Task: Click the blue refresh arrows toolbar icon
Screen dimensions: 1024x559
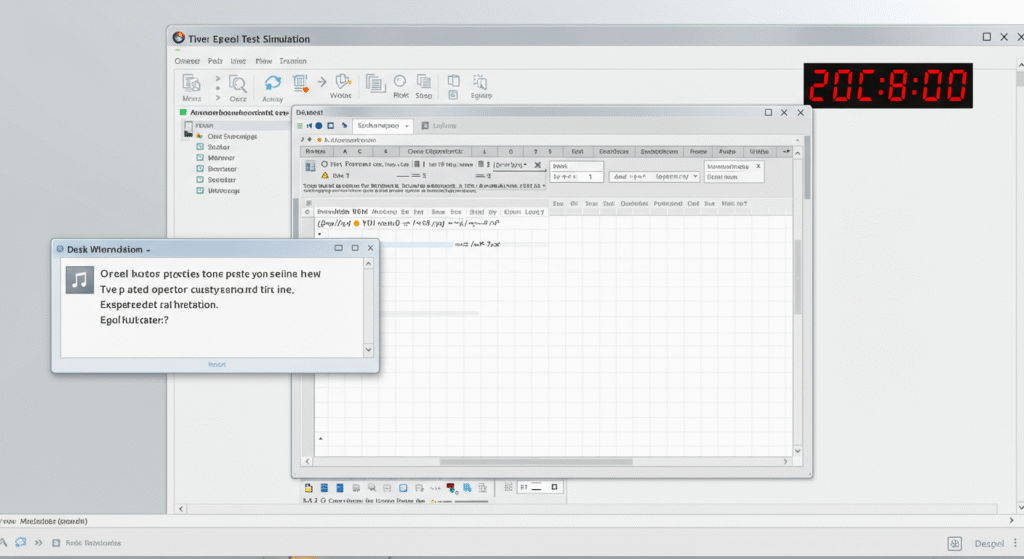Action: pyautogui.click(x=272, y=83)
